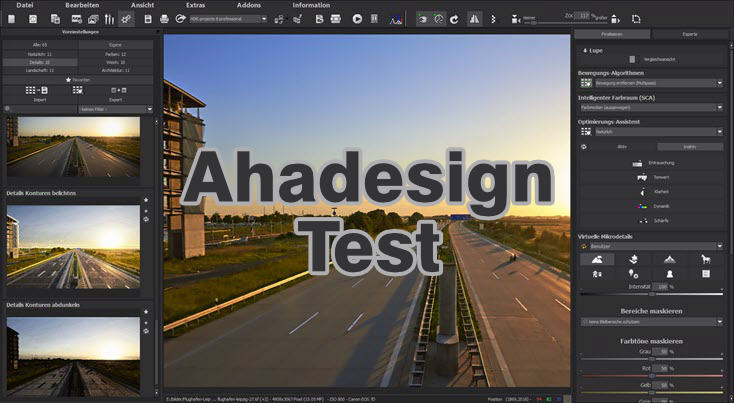Mark Details Konturen abdunkeln preset as favorite star
The image size is (734, 403).
(146, 312)
